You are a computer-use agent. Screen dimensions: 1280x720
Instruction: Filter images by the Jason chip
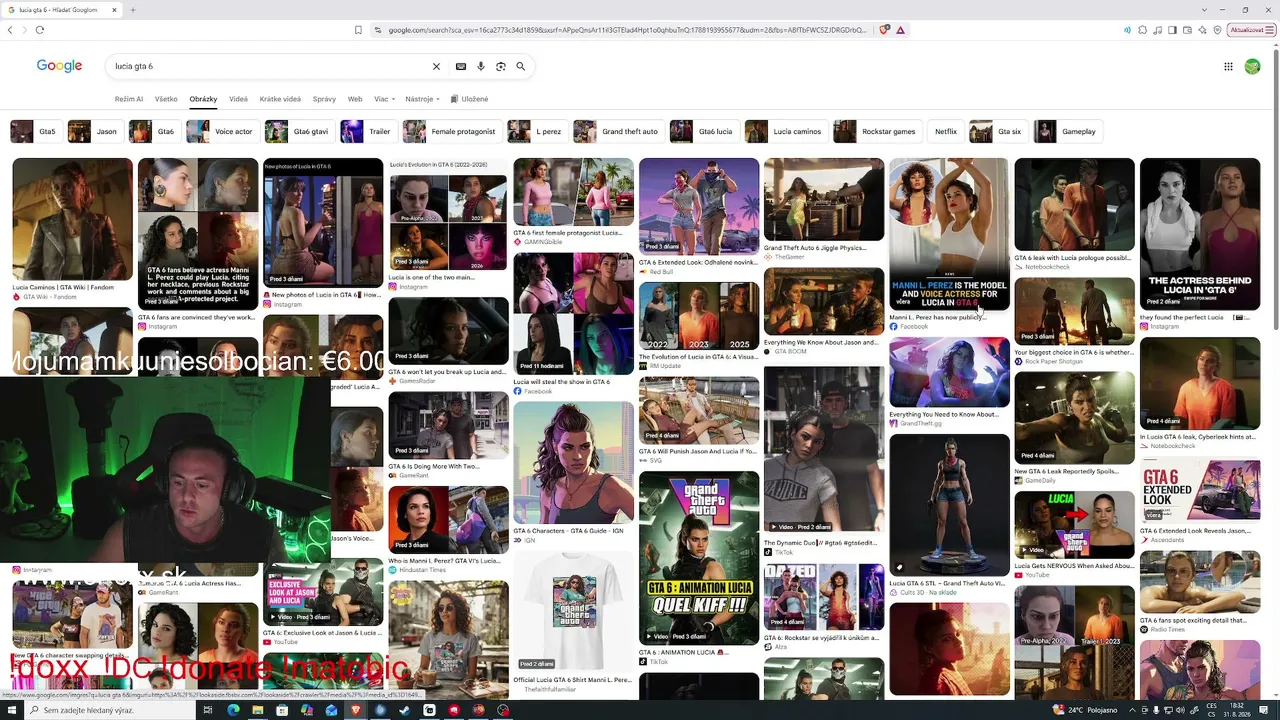tap(94, 131)
